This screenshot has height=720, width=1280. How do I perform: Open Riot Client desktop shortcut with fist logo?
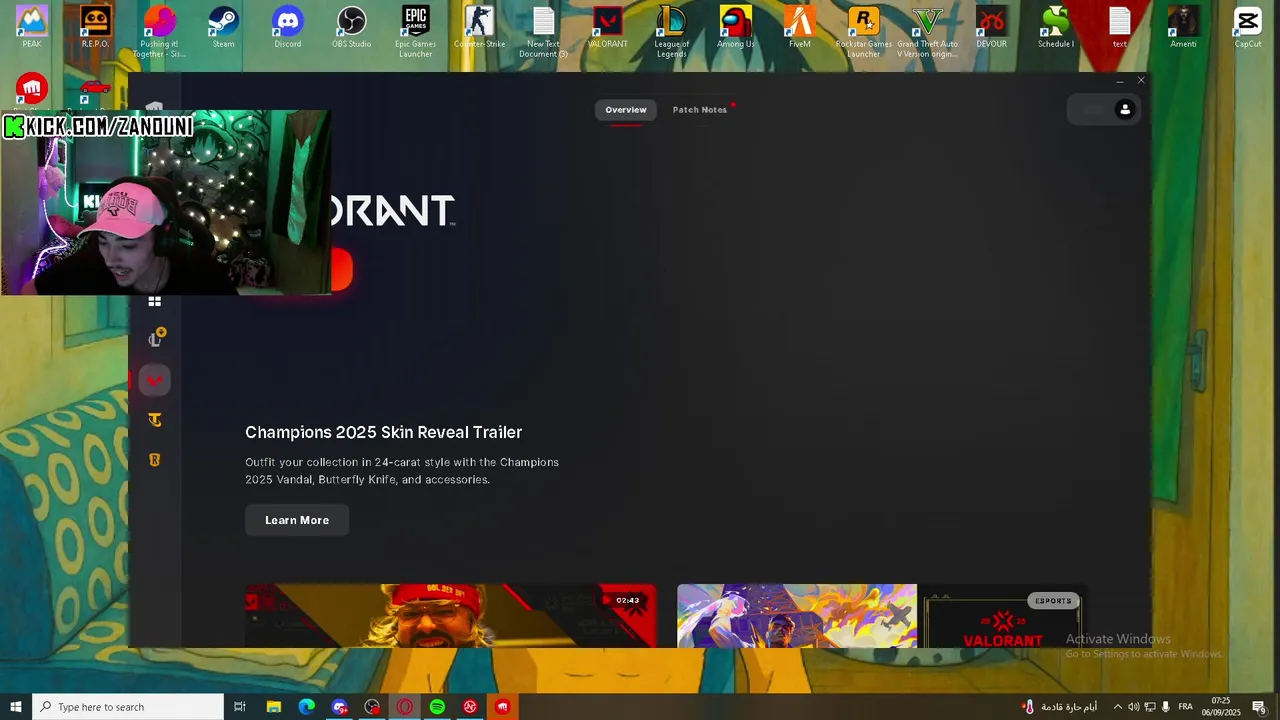click(32, 90)
